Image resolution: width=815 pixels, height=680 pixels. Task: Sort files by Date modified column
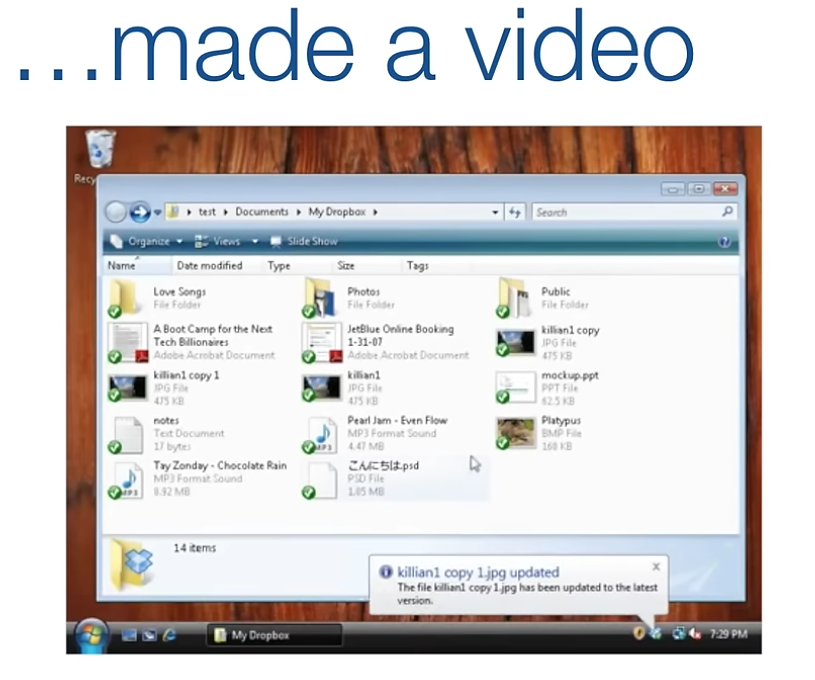click(209, 266)
